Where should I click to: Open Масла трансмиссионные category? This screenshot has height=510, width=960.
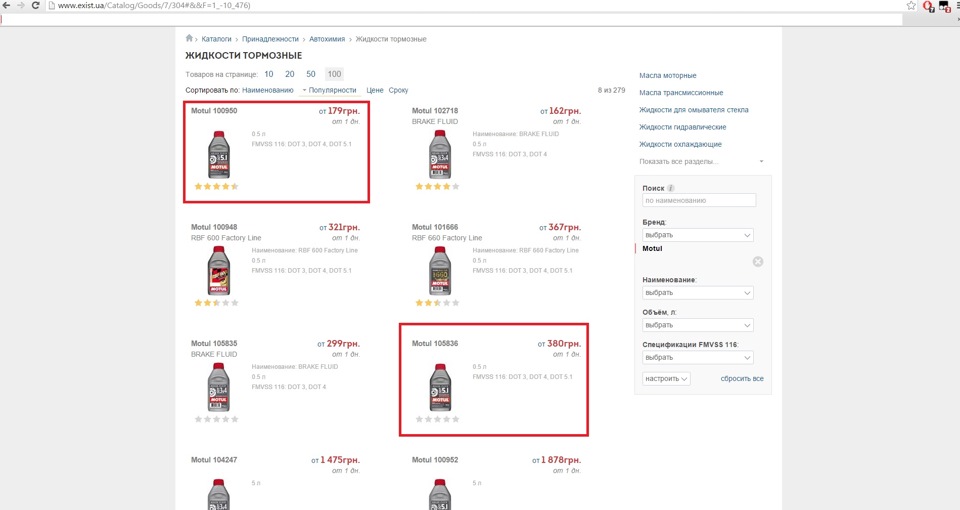681,92
